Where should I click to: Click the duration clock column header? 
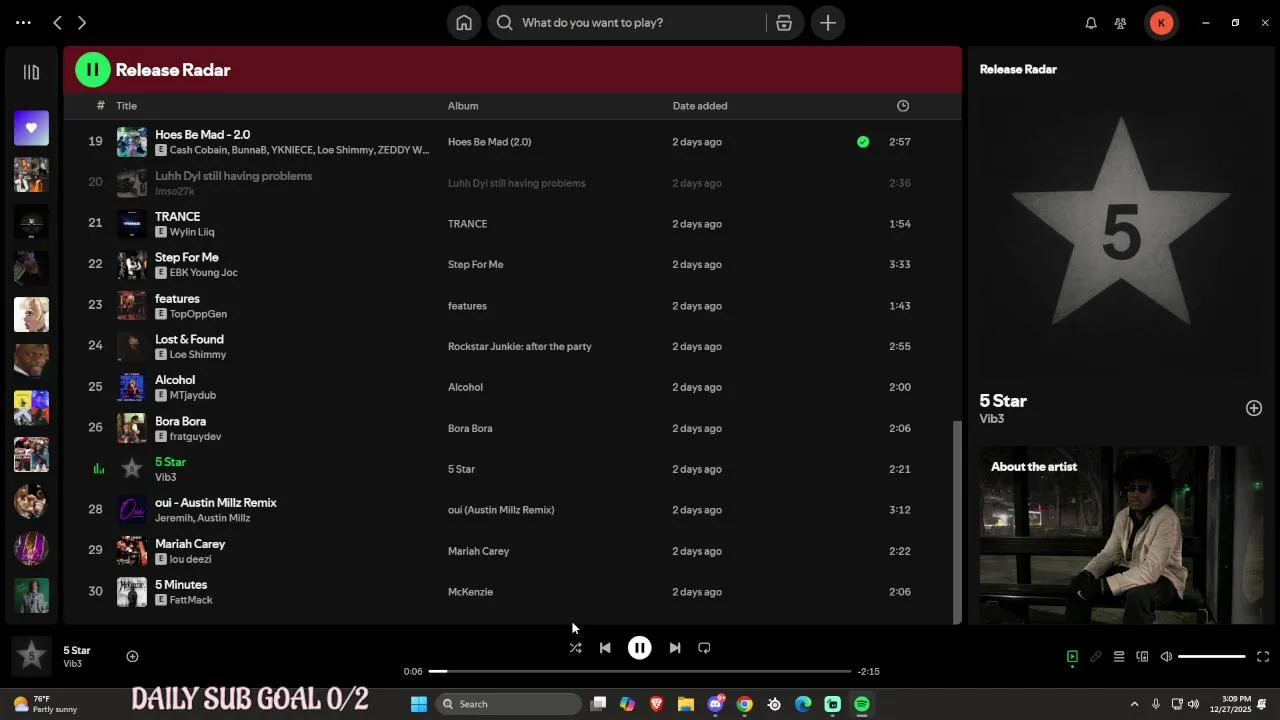tap(903, 105)
